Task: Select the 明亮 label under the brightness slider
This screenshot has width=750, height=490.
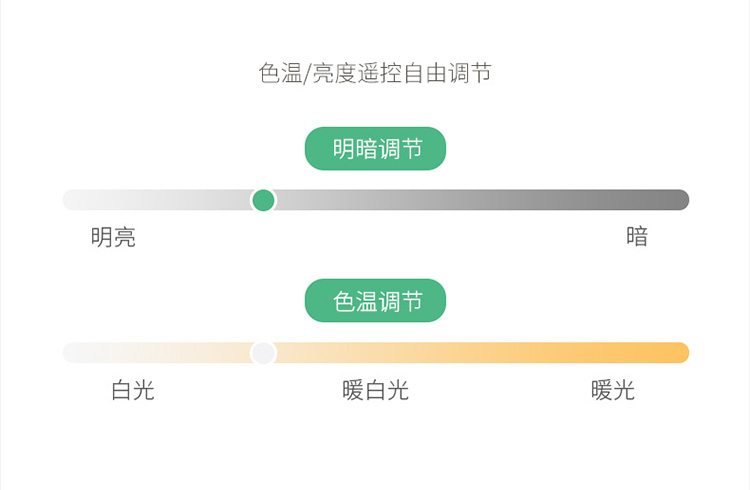Action: [113, 238]
